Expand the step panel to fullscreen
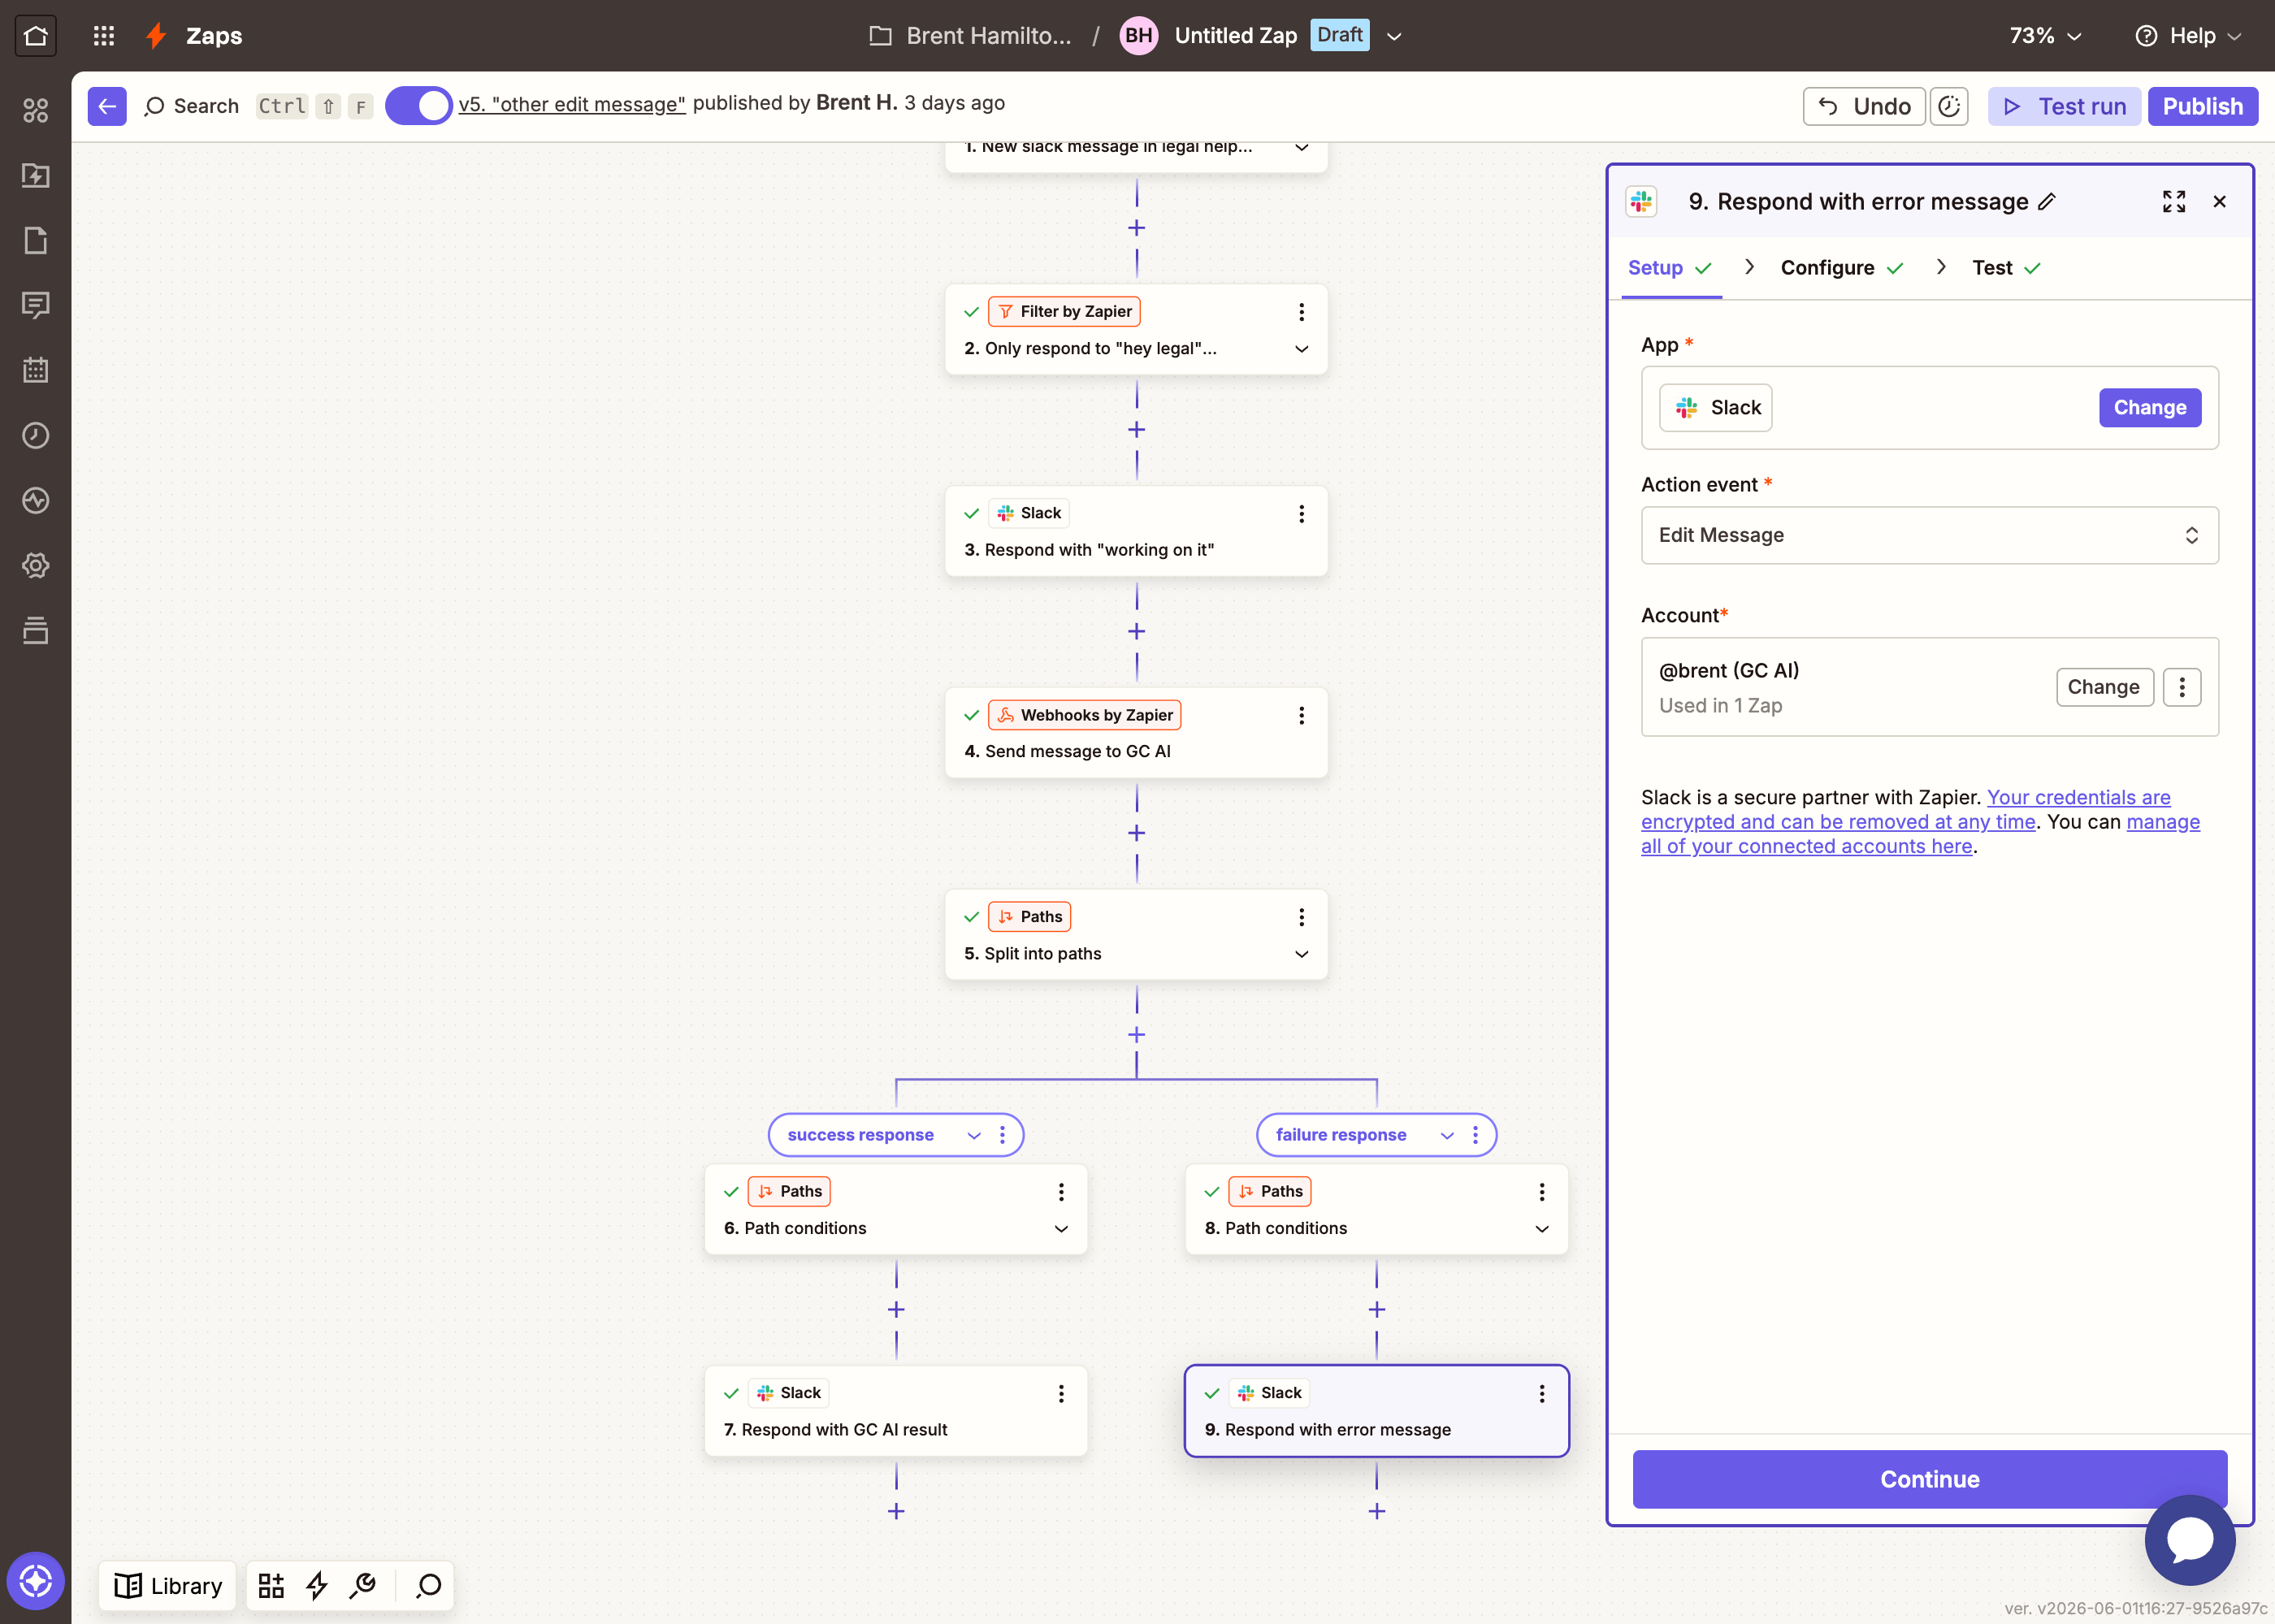This screenshot has width=2275, height=1624. click(2174, 202)
